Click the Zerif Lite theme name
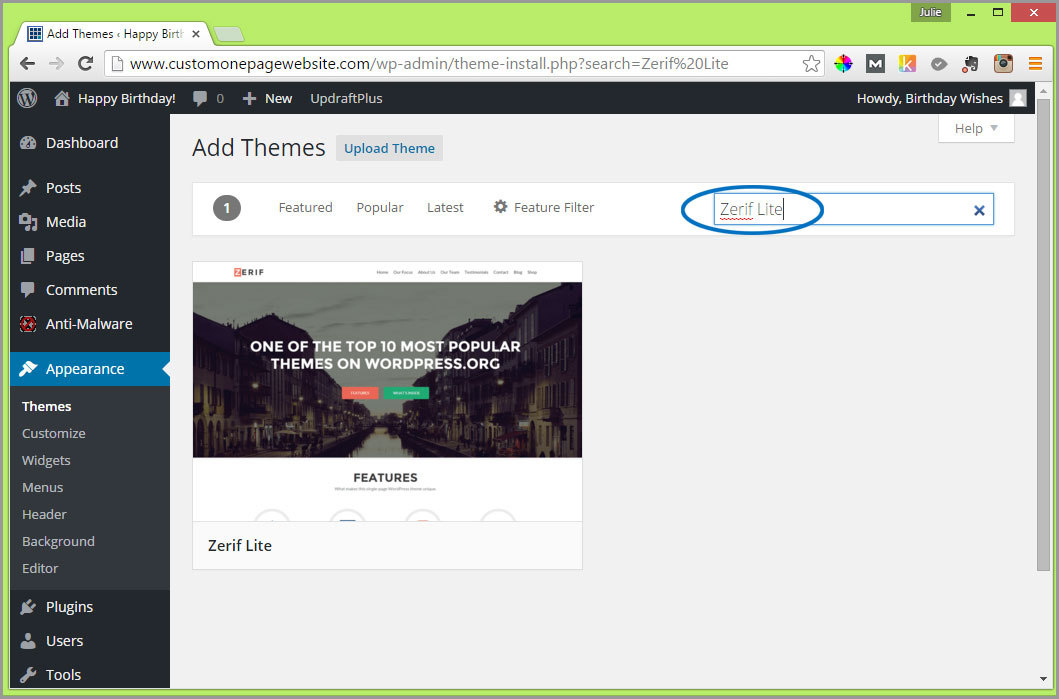 pos(240,546)
